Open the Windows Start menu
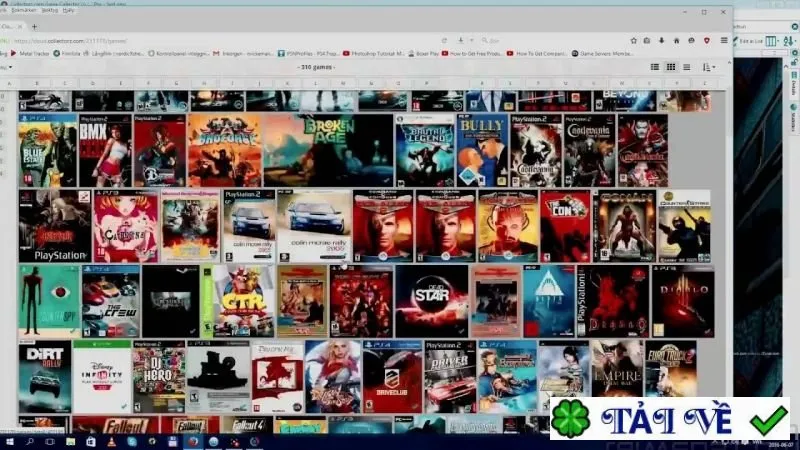Image resolution: width=800 pixels, height=450 pixels. [10, 442]
